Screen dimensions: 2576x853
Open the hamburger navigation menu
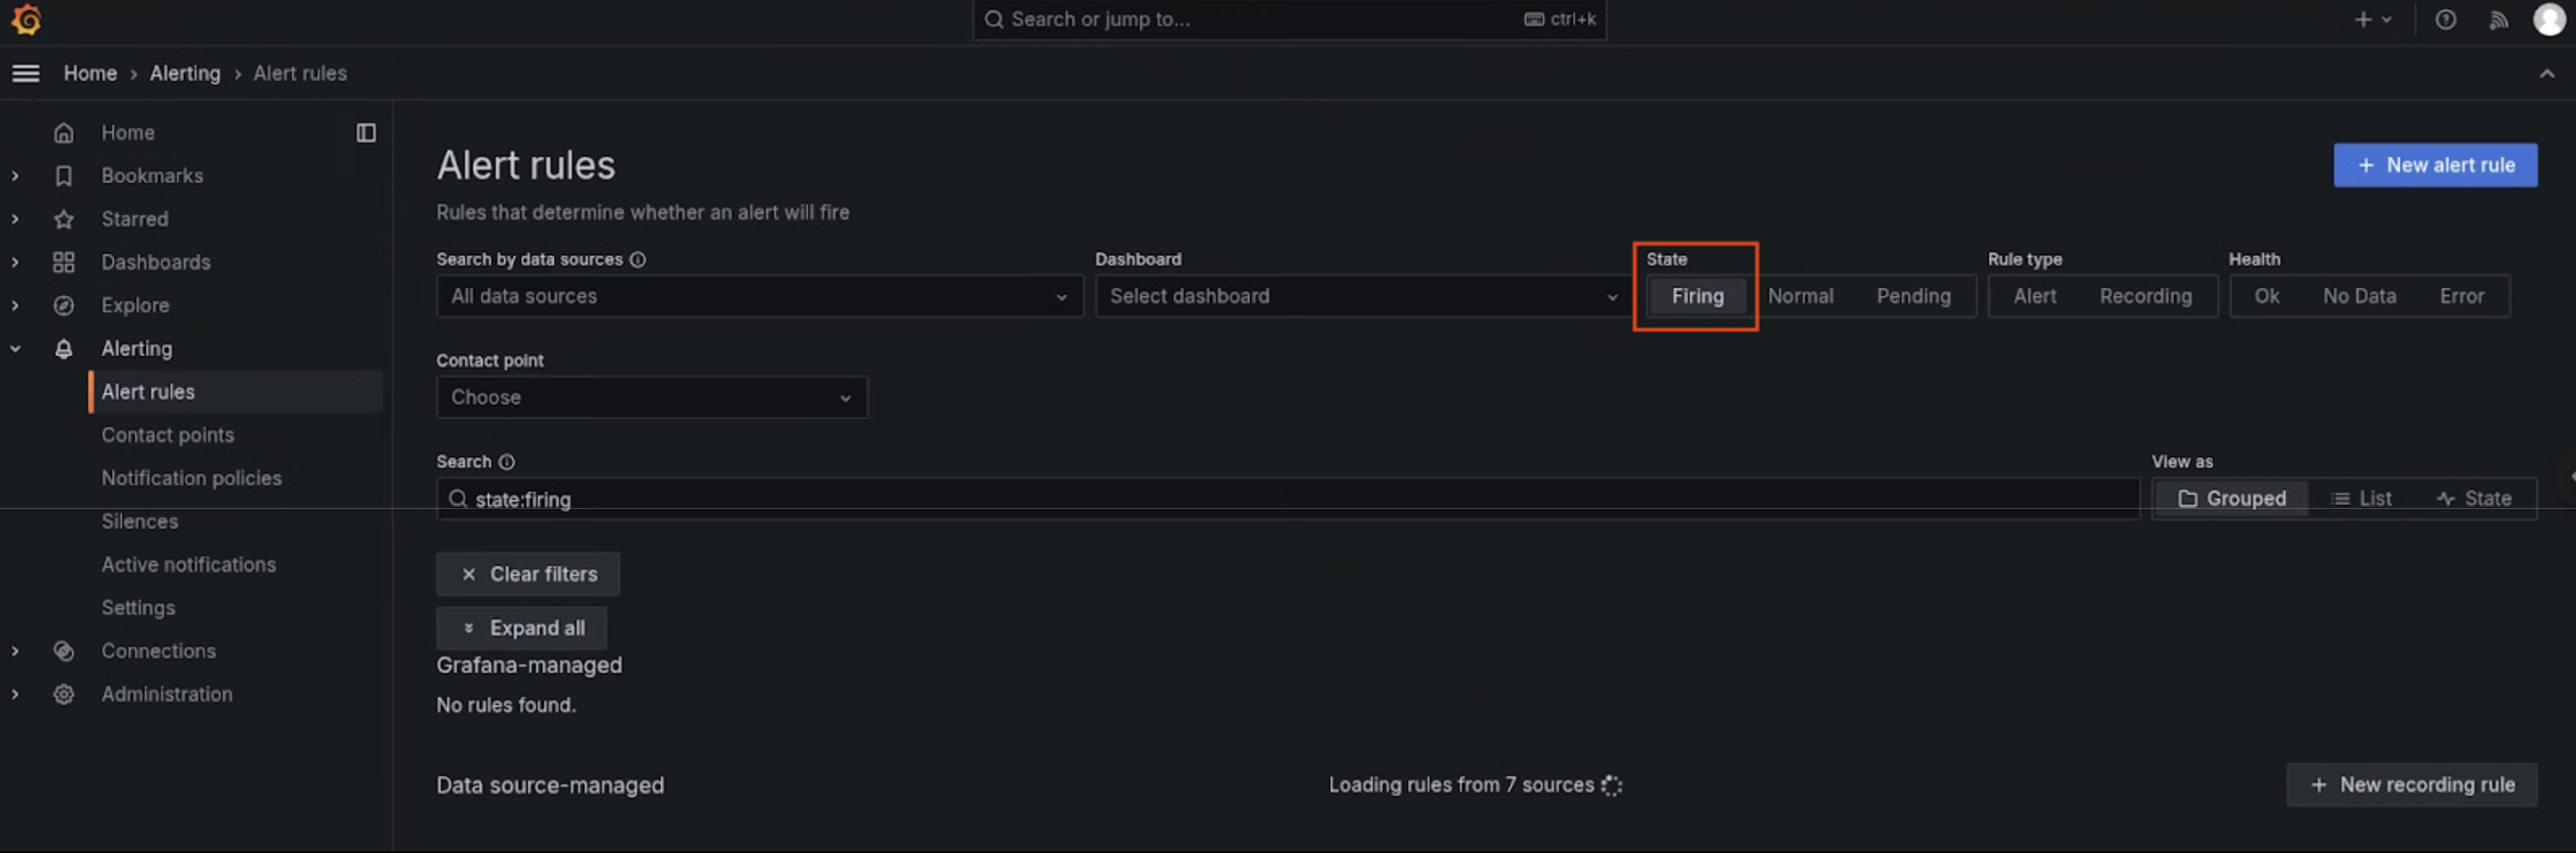26,73
